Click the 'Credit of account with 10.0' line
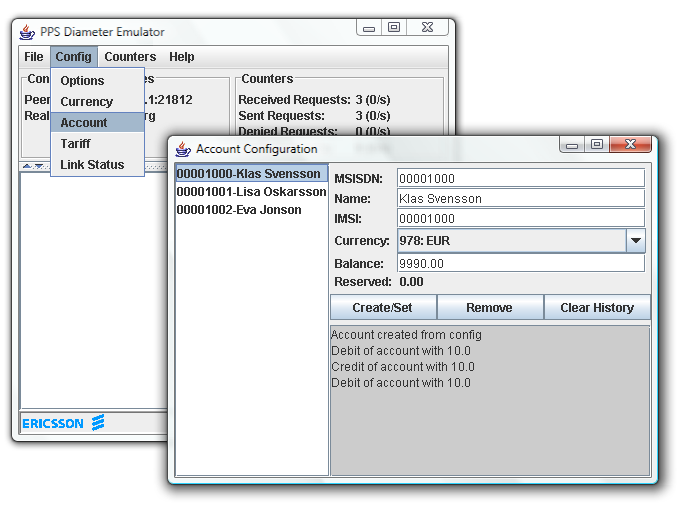This screenshot has height=508, width=680. (x=403, y=367)
